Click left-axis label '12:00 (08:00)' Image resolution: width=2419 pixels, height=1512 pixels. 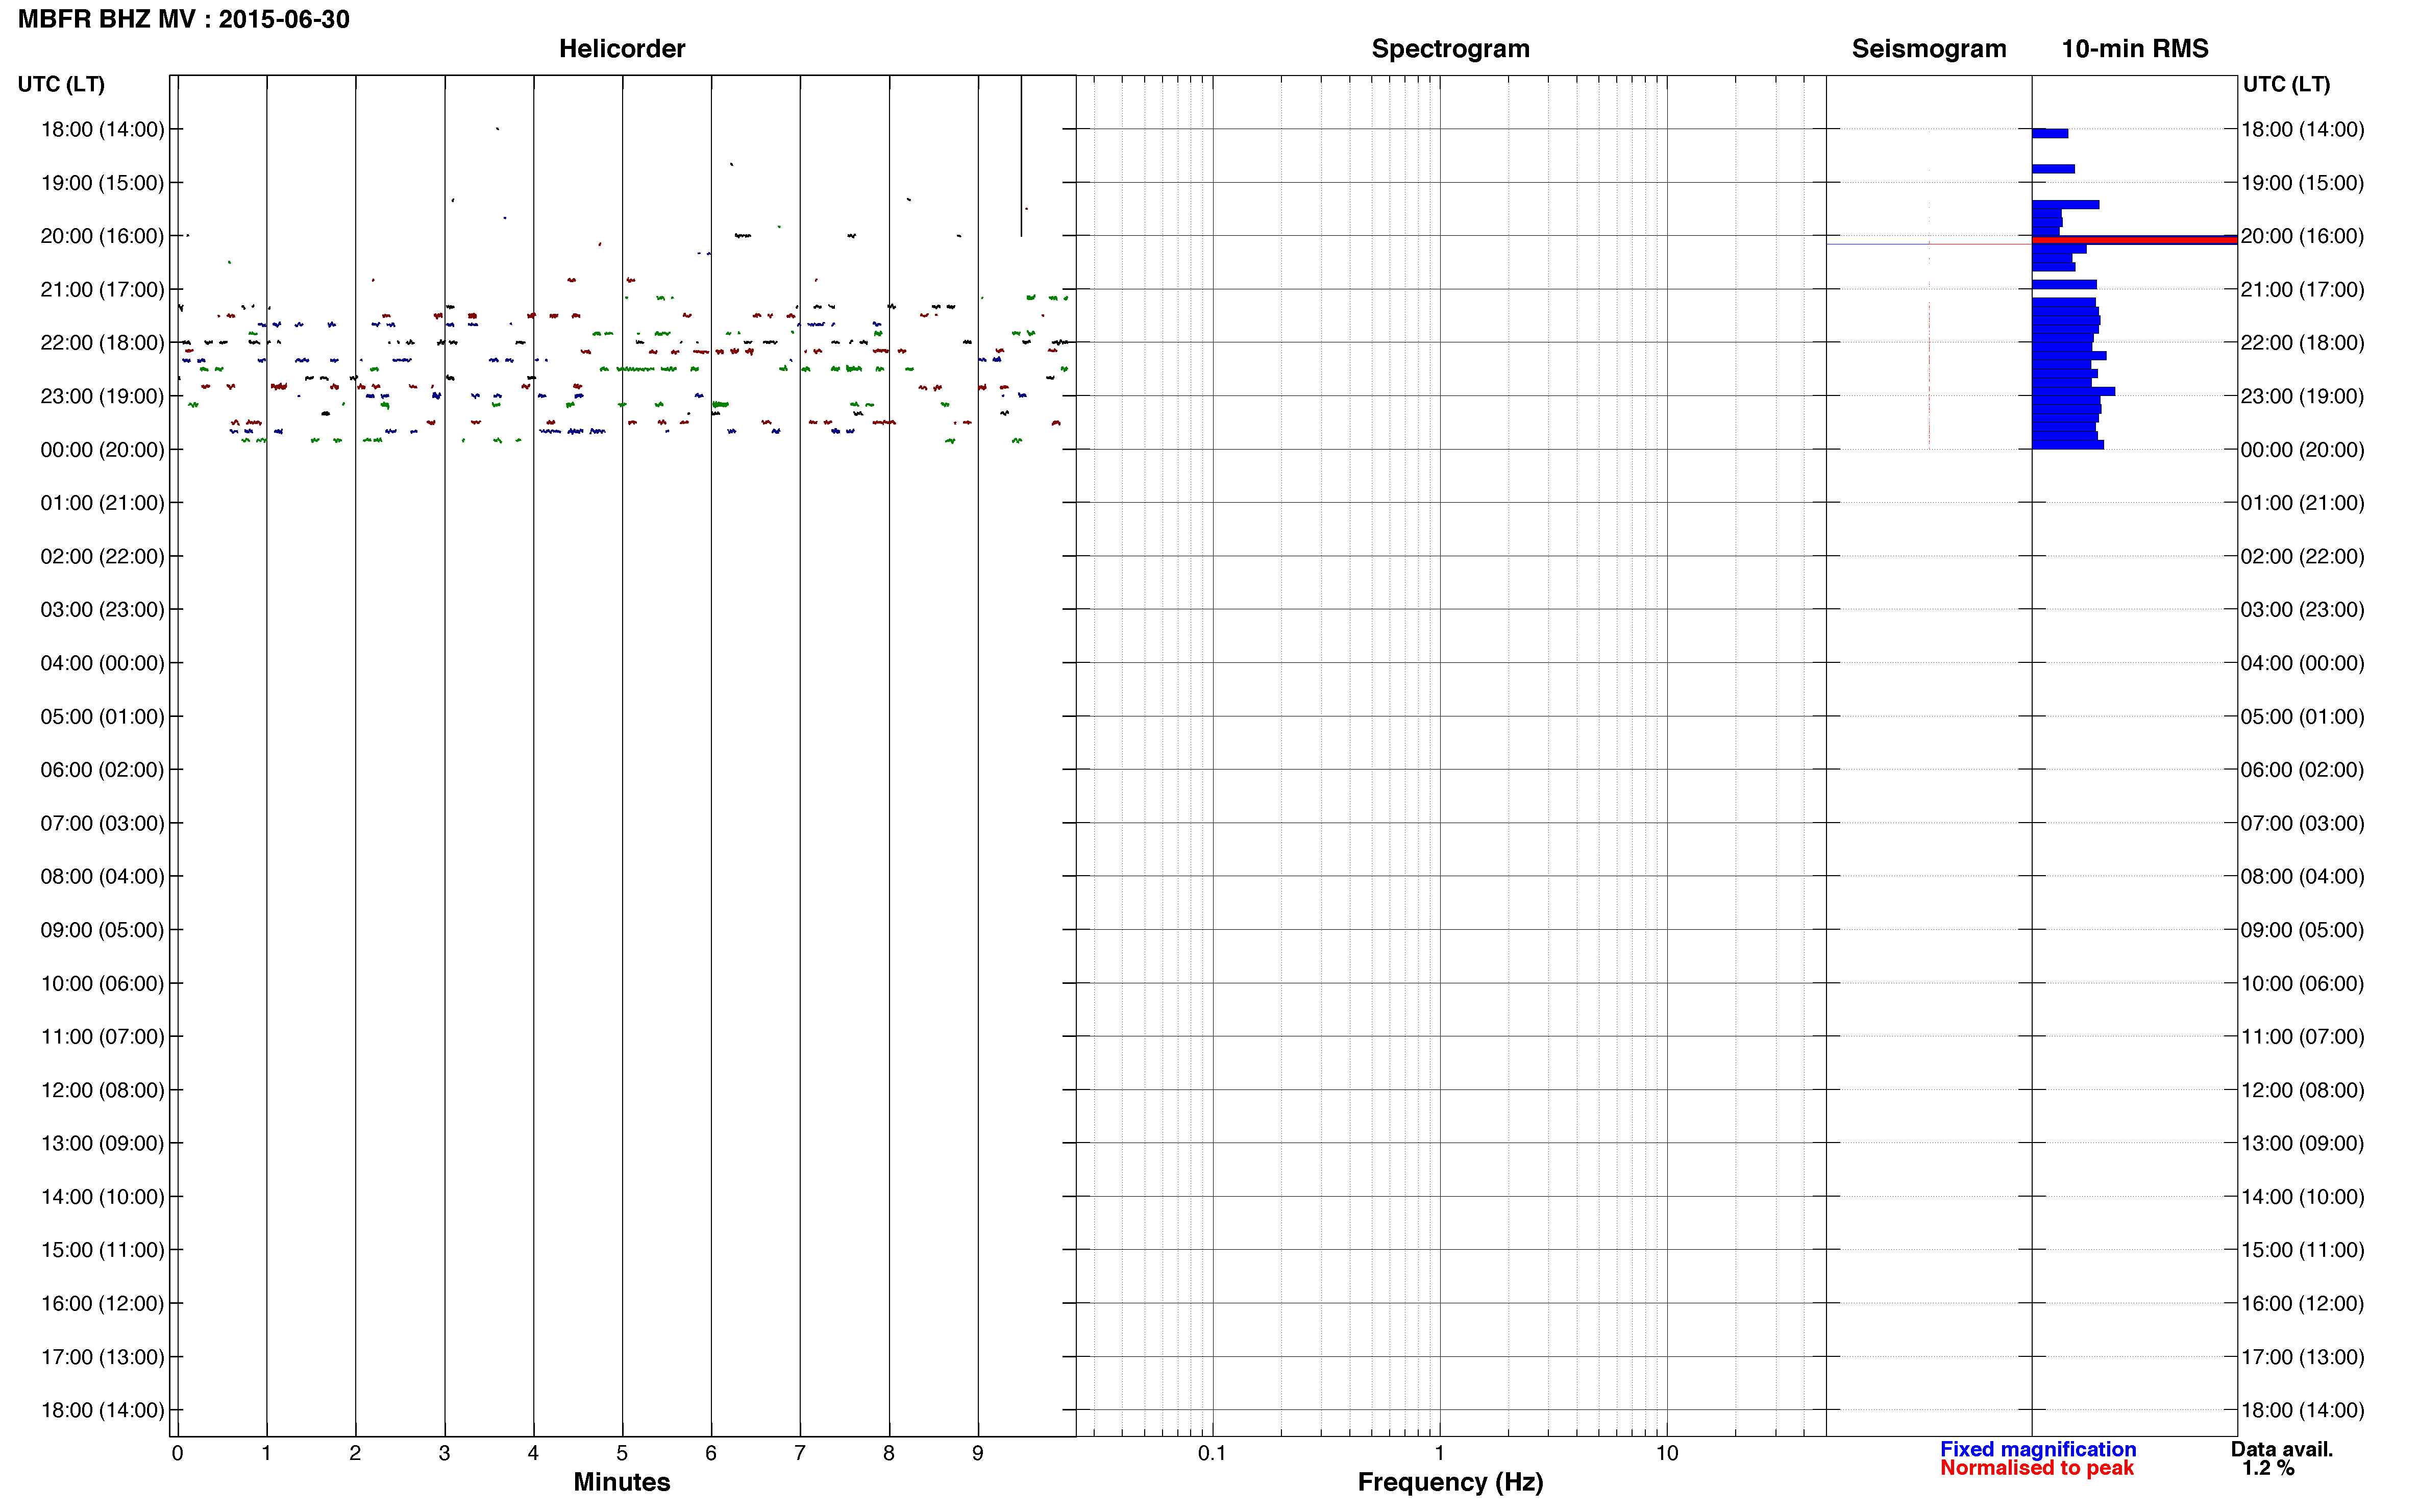click(x=102, y=1090)
